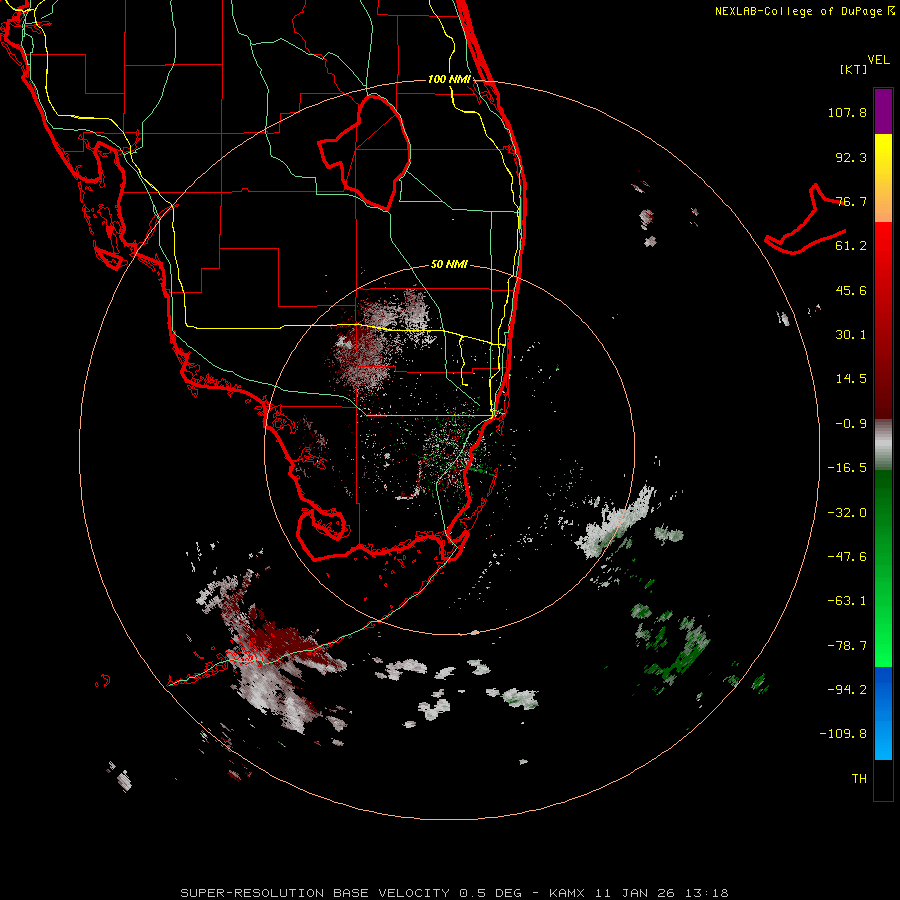
Task: Select the VEL legend title
Action: [x=879, y=60]
